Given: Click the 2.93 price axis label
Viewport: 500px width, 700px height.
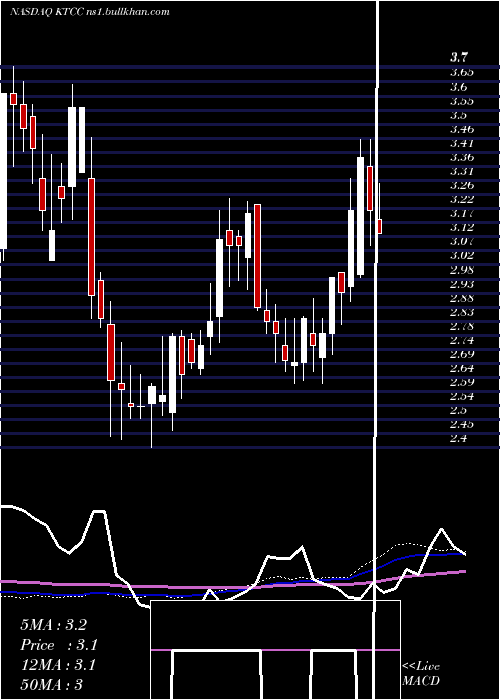Looking at the screenshot, I should (x=462, y=284).
